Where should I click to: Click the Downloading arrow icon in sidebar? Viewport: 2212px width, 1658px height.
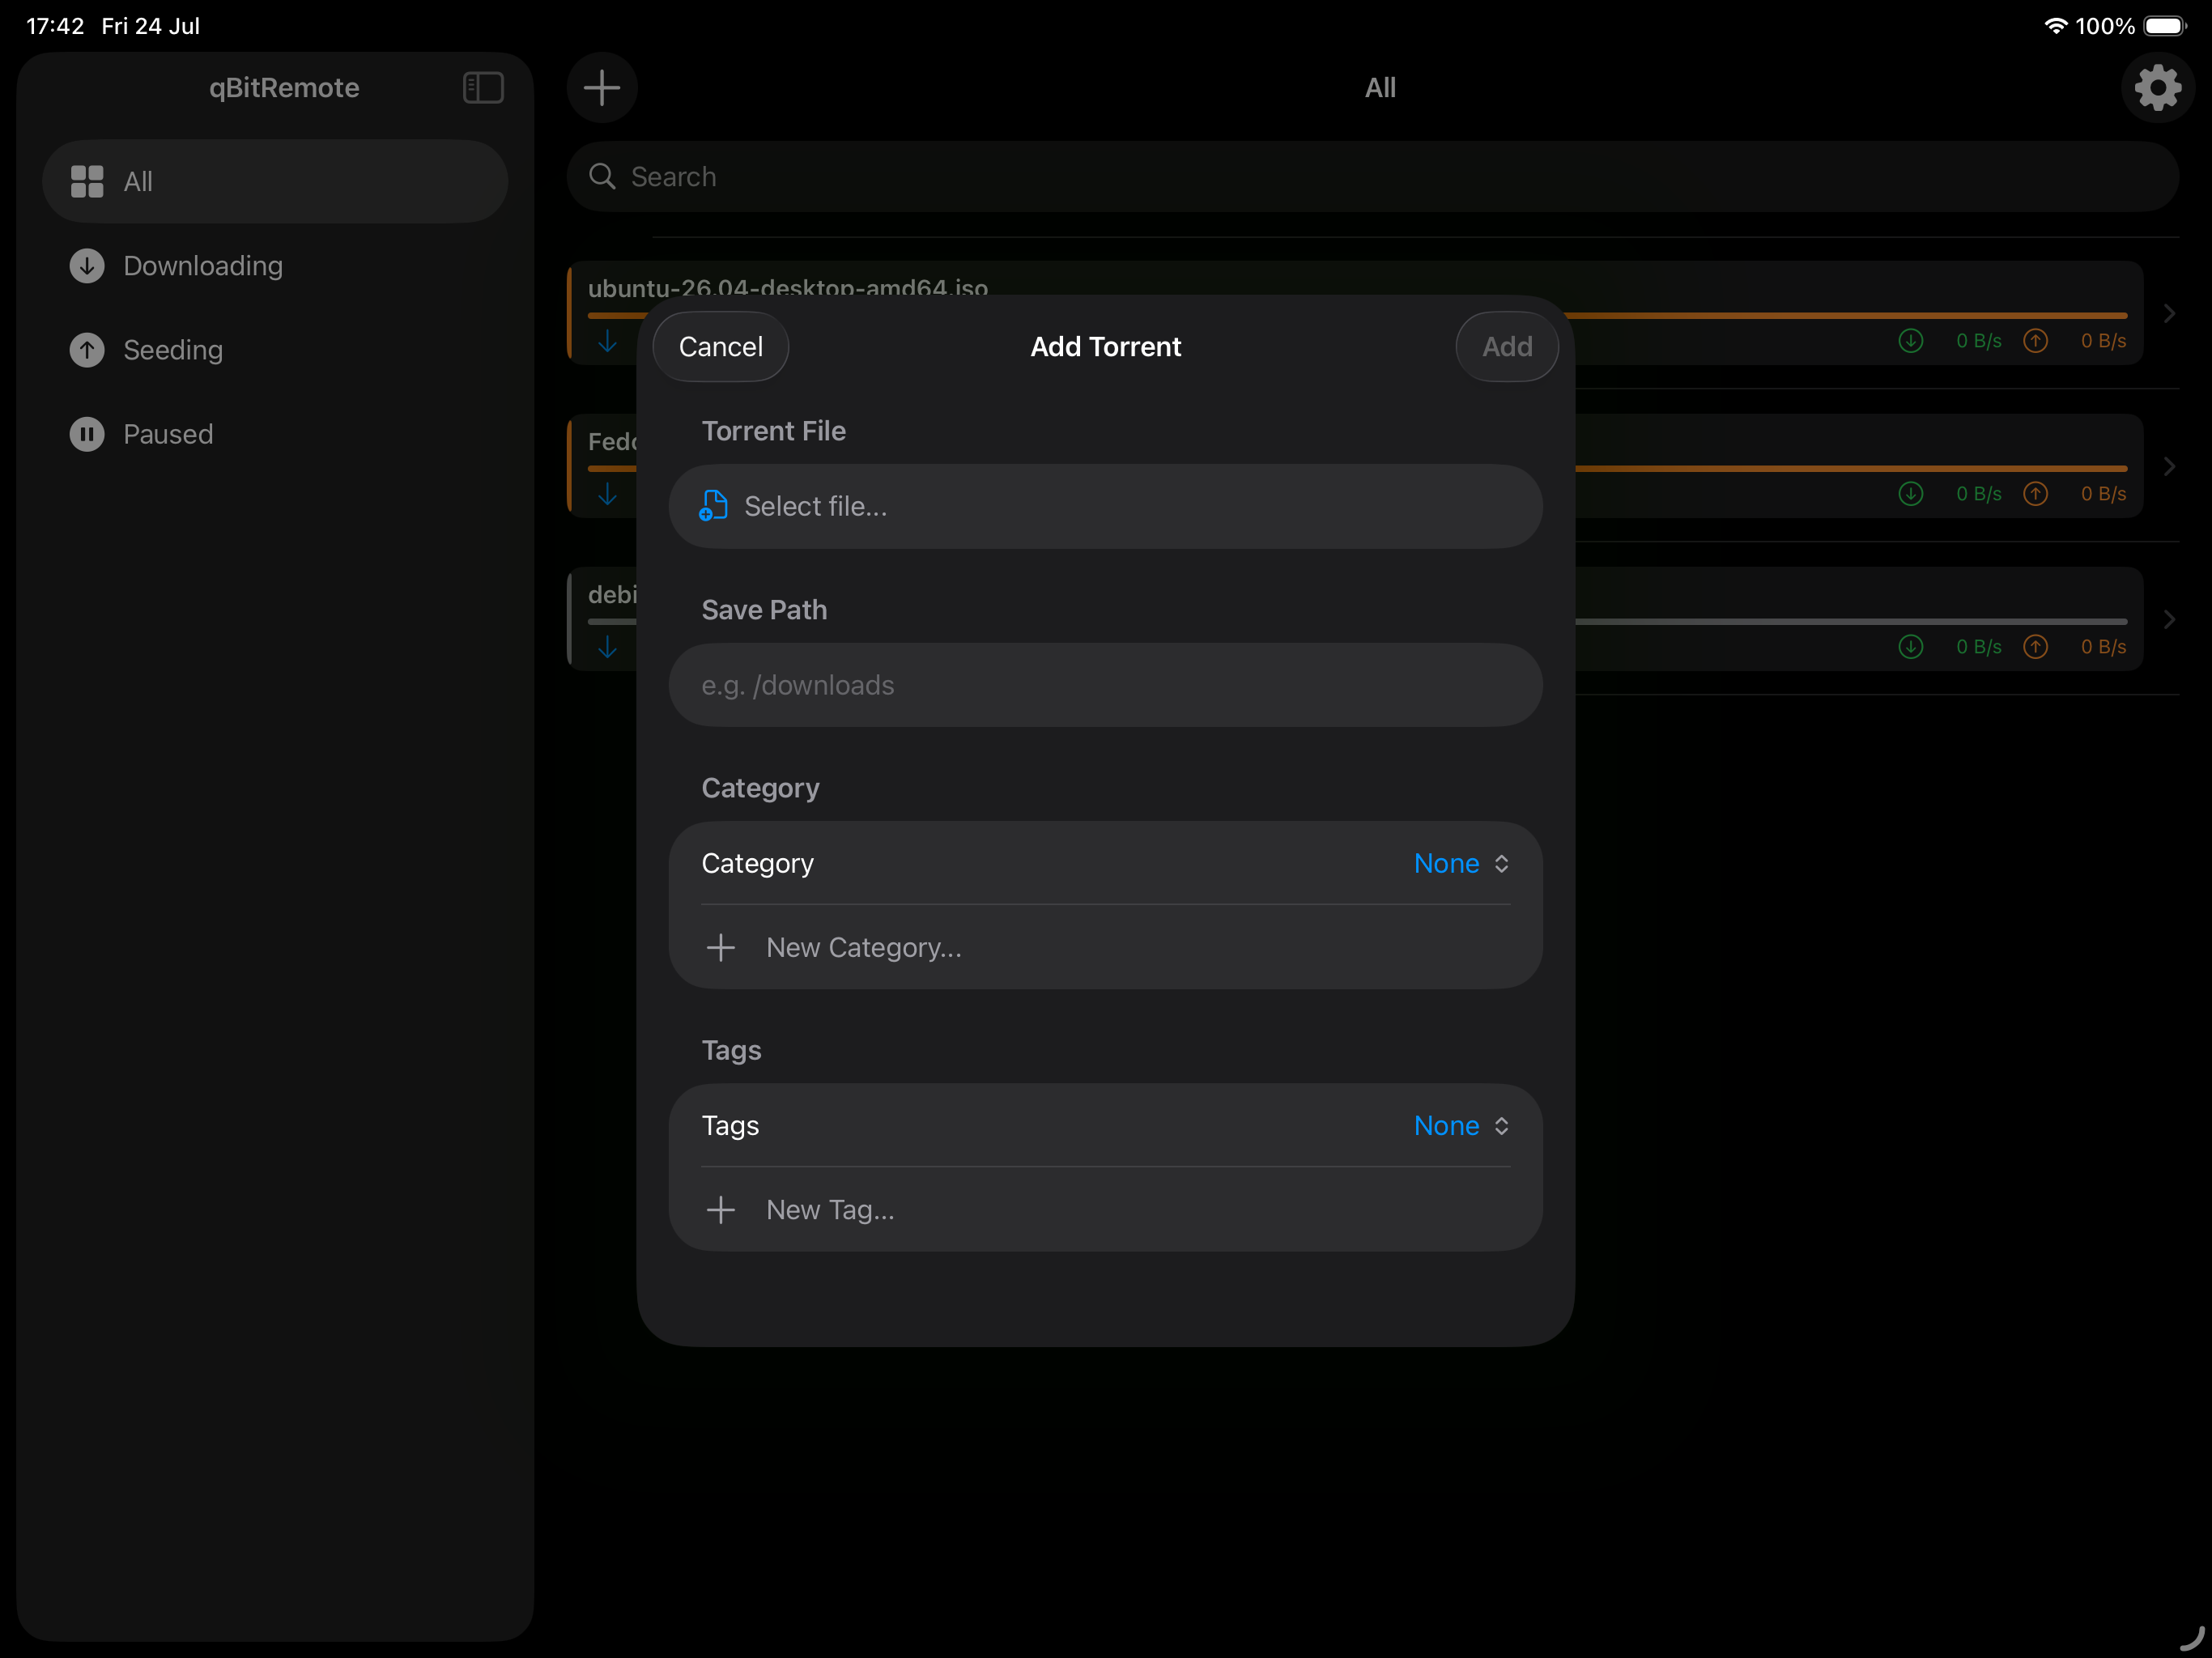87,266
